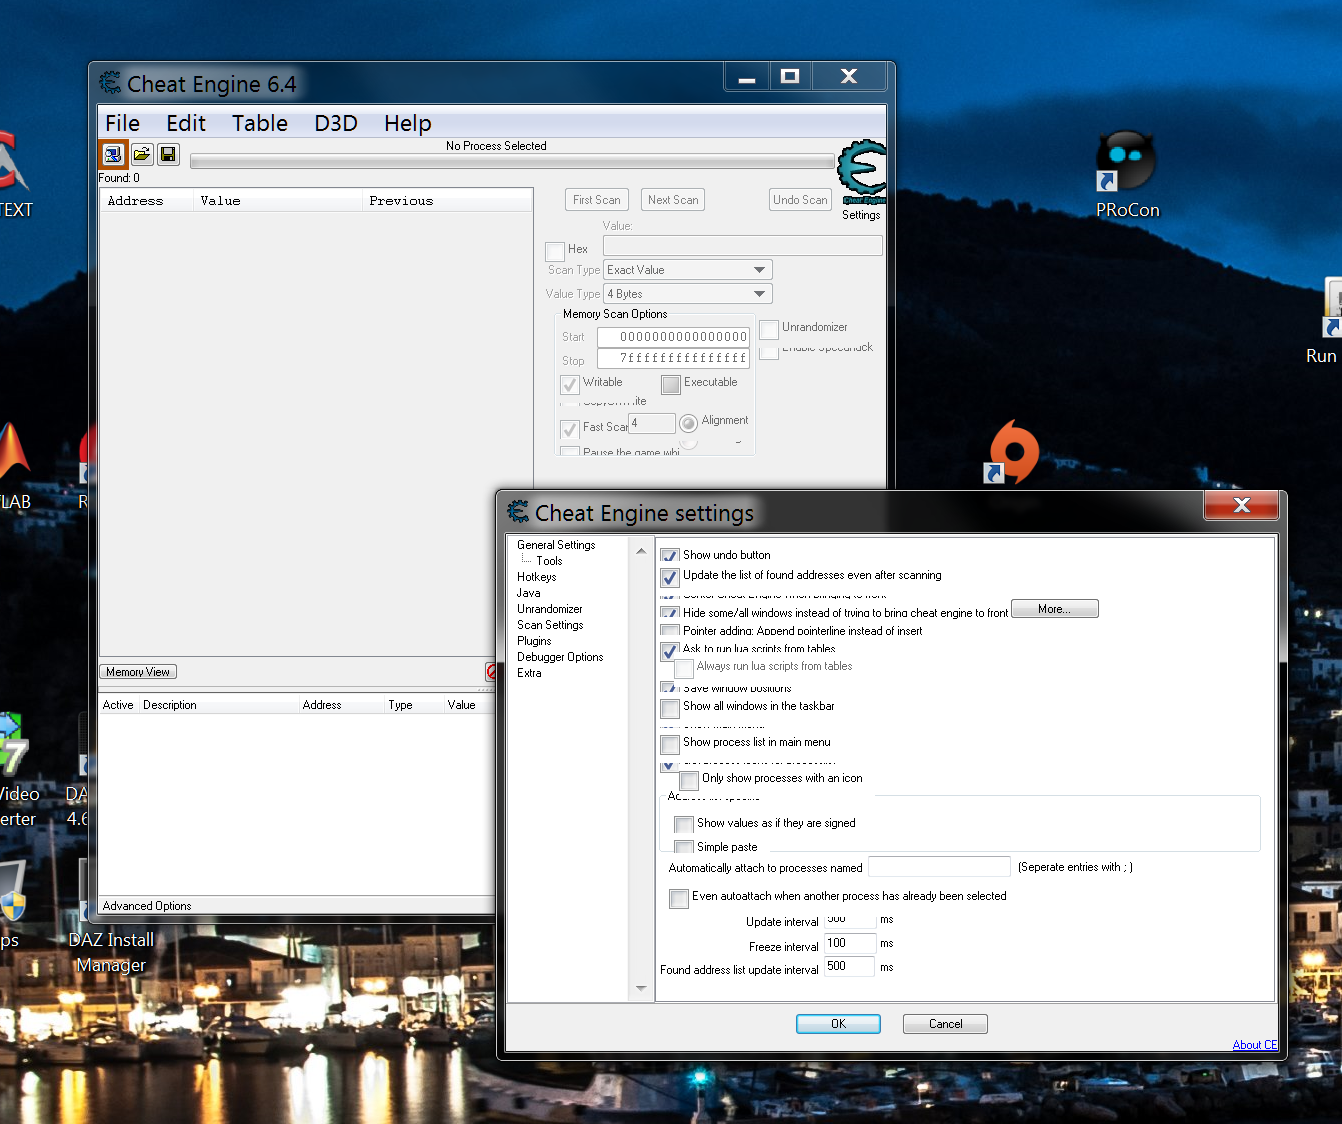Click the Start address input field
This screenshot has height=1124, width=1342.
point(673,337)
